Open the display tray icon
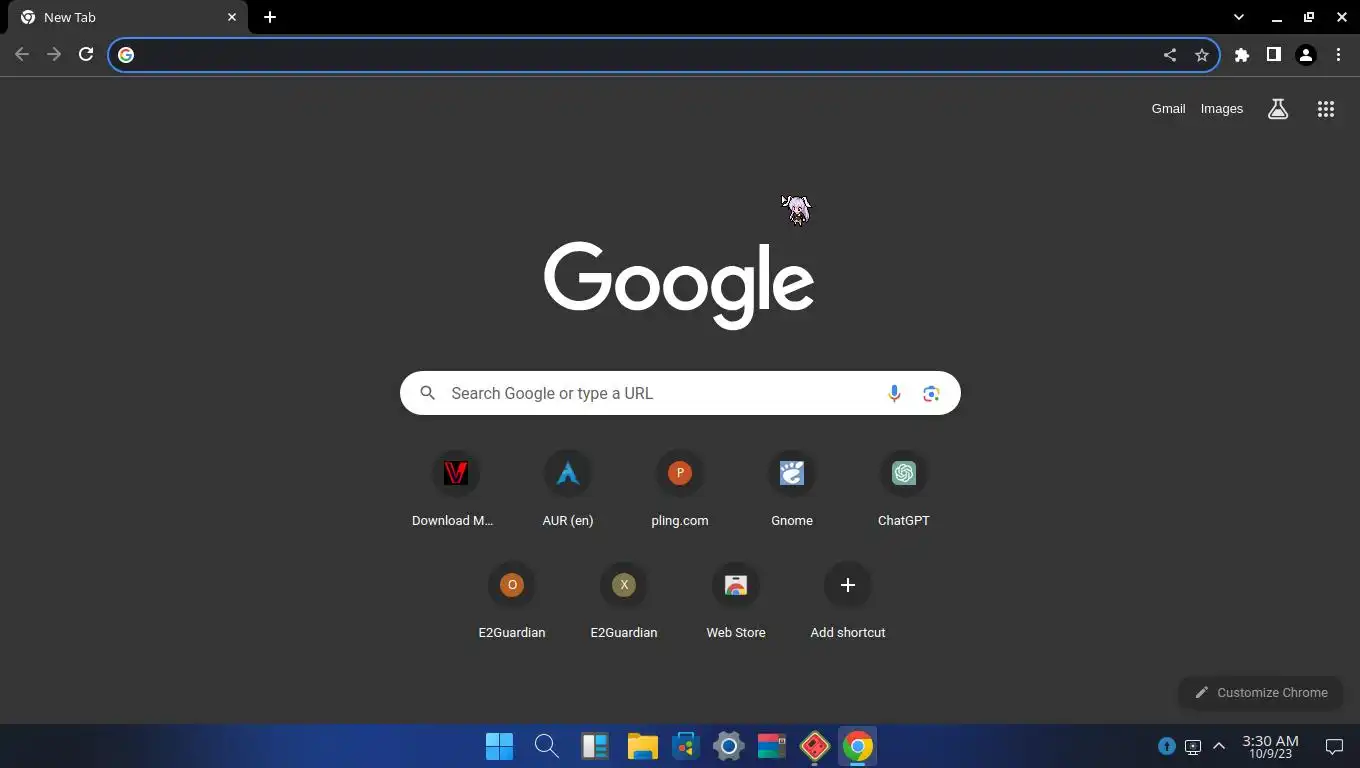Image resolution: width=1360 pixels, height=768 pixels. (x=1193, y=746)
